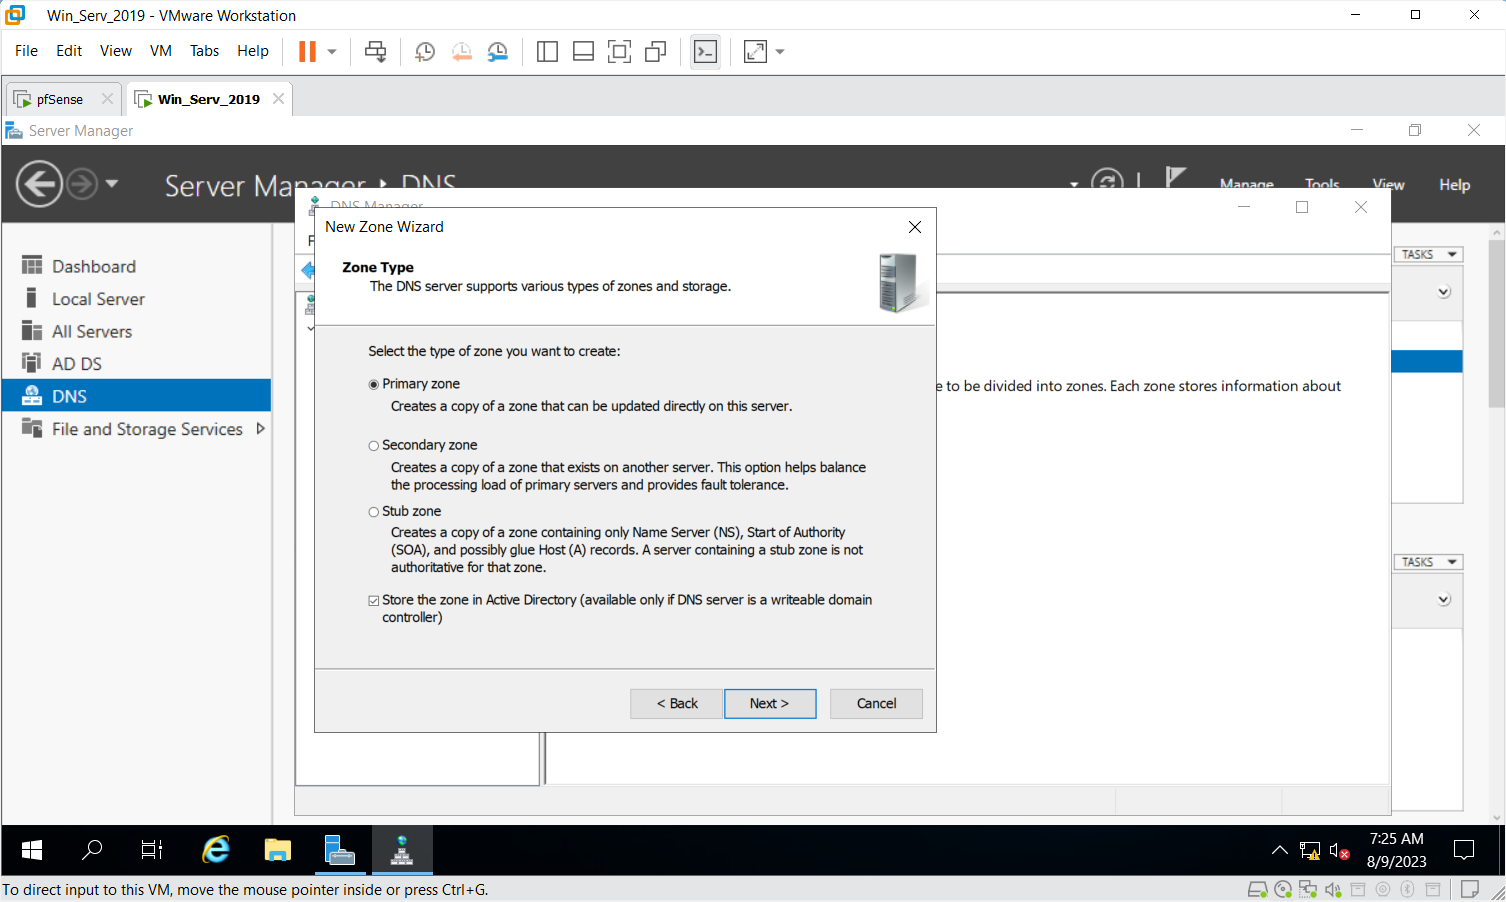Switch to the pfSense VM tab

60,99
